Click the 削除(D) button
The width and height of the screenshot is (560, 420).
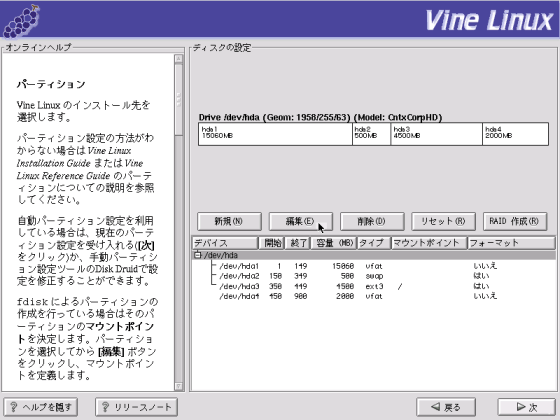pyautogui.click(x=372, y=221)
